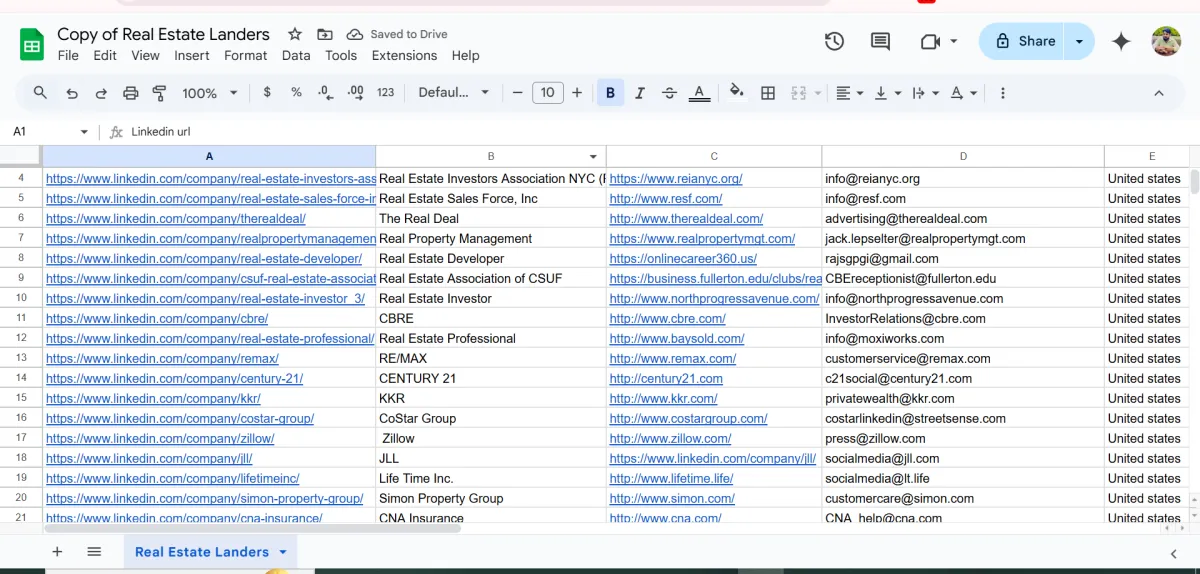Viewport: 1200px width, 574px height.
Task: Open version history clock icon
Action: click(834, 41)
